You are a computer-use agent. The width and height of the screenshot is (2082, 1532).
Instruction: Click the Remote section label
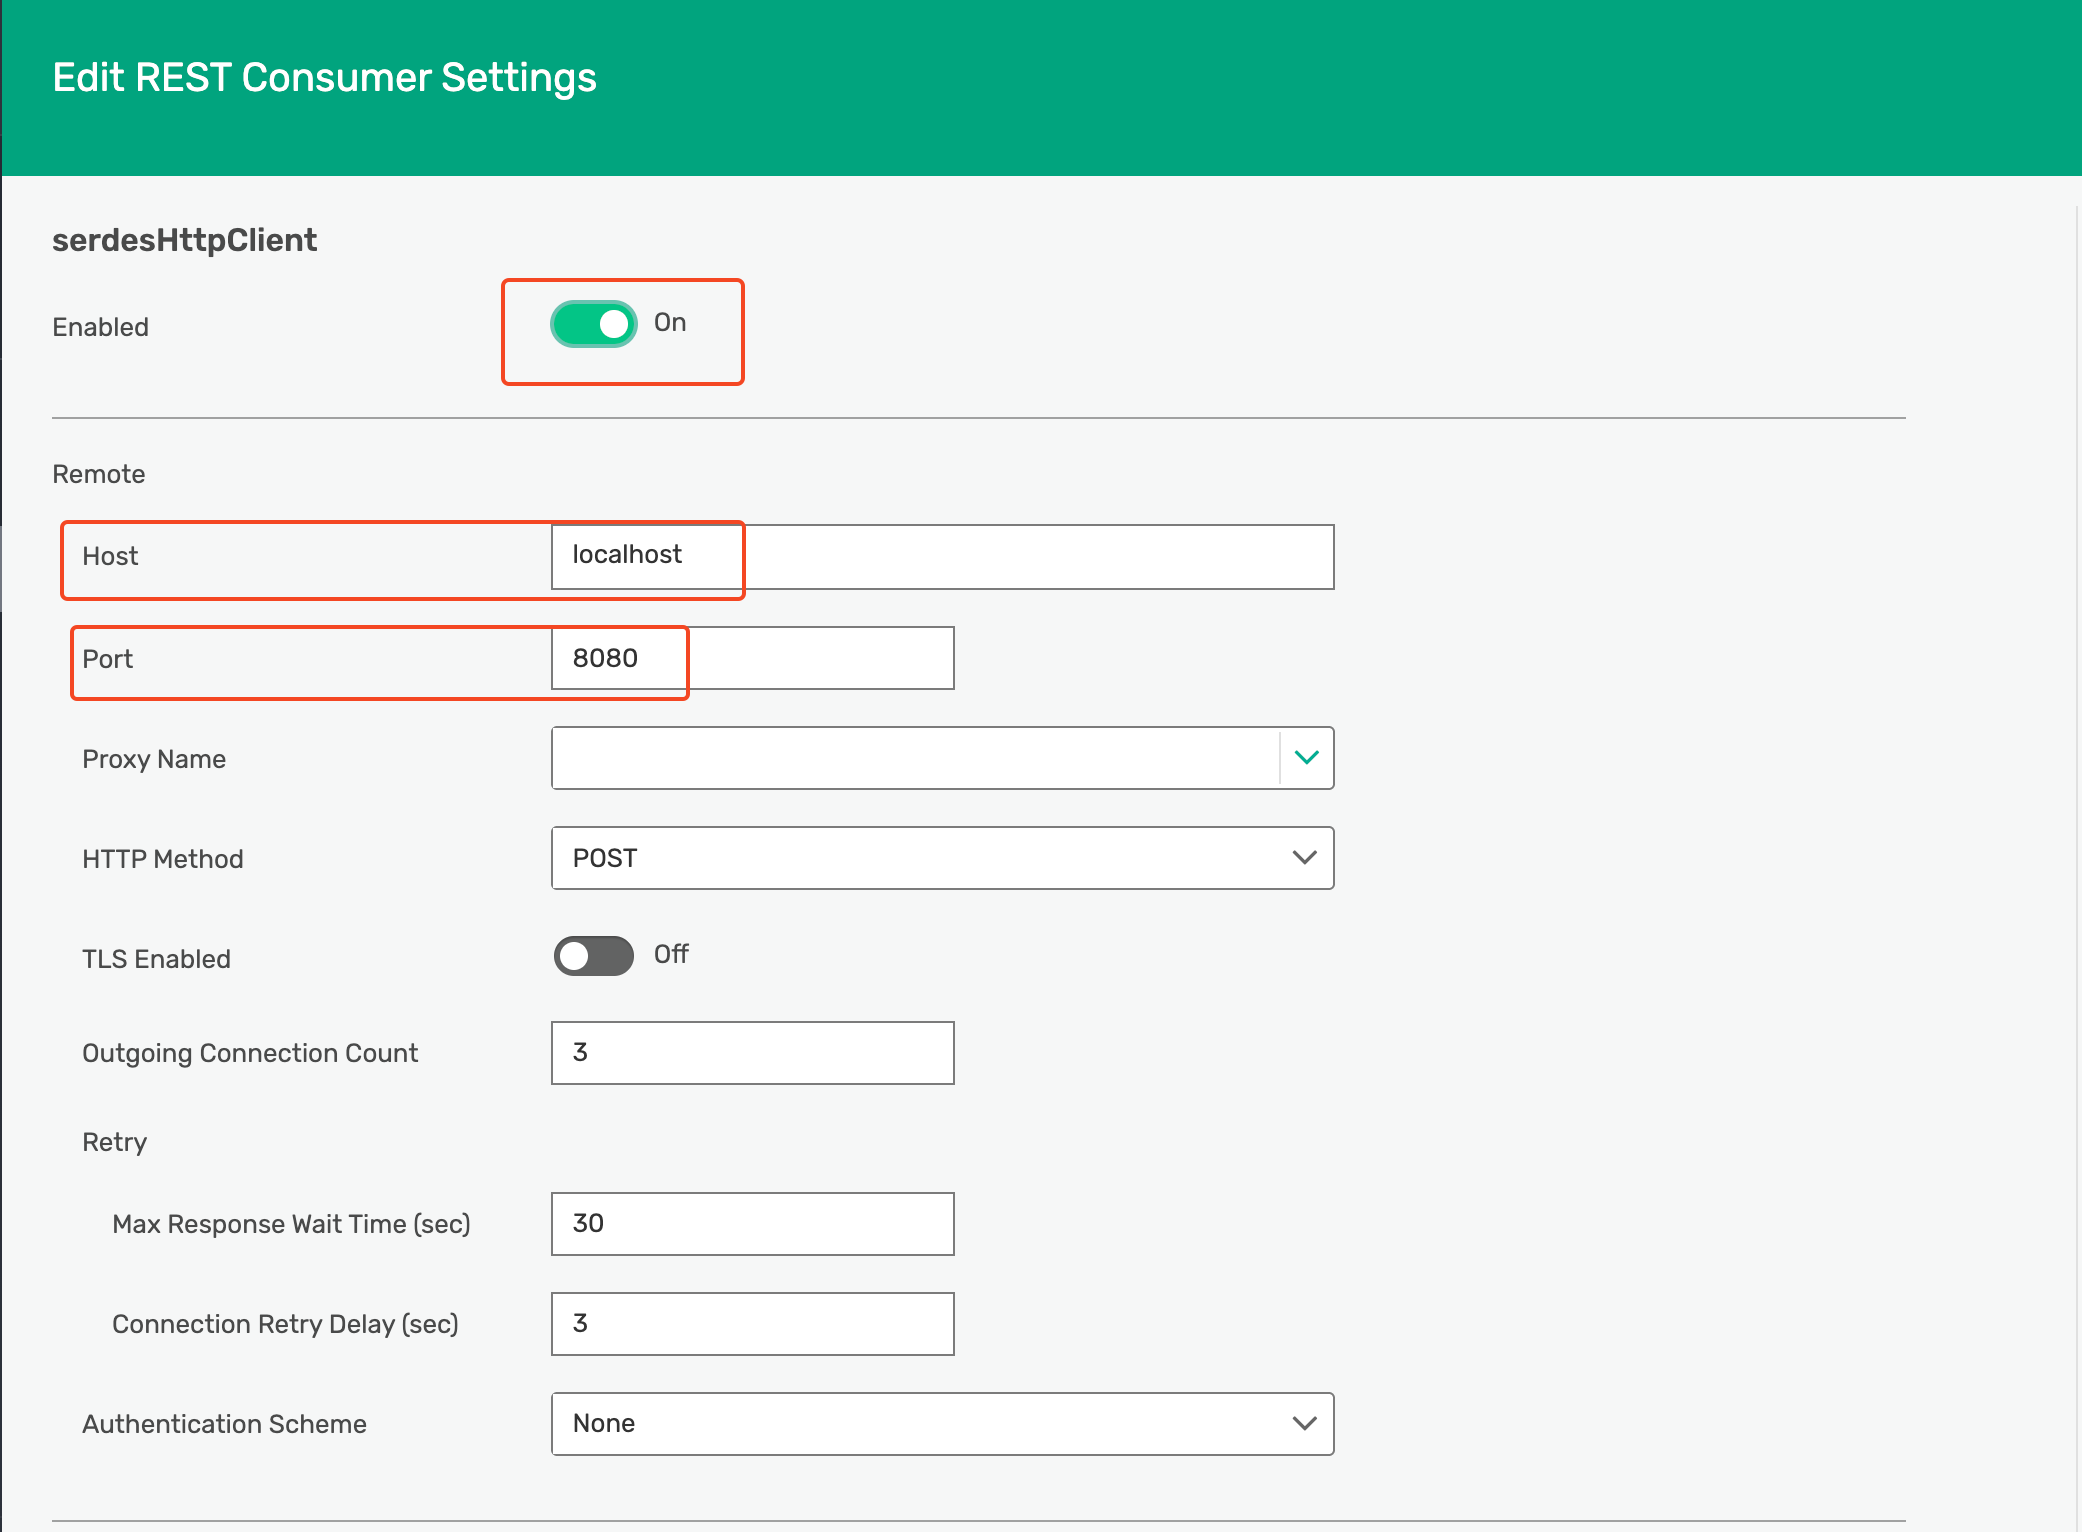[99, 474]
